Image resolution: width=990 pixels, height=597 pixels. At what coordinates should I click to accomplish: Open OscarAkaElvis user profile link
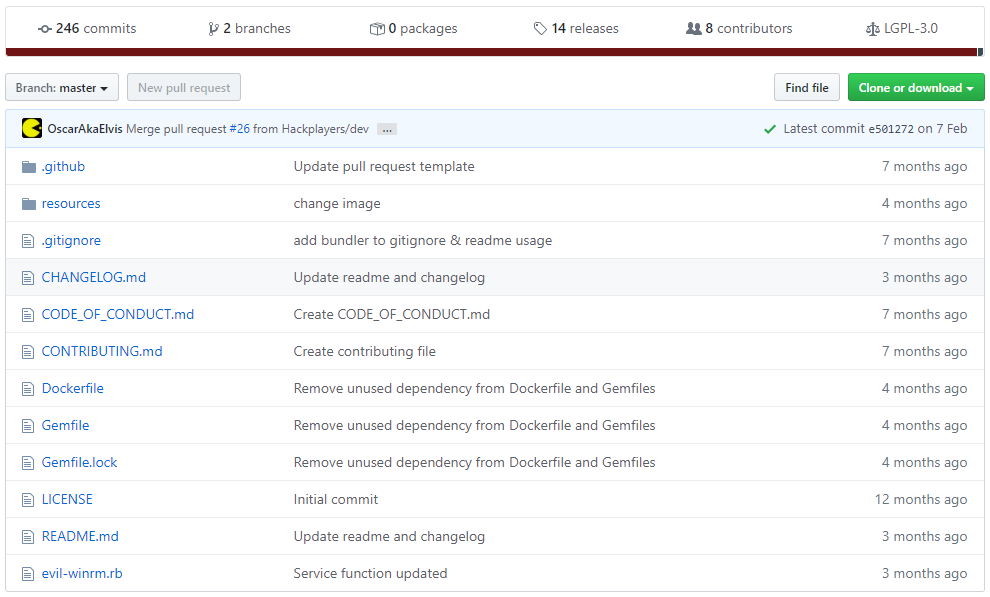click(85, 129)
